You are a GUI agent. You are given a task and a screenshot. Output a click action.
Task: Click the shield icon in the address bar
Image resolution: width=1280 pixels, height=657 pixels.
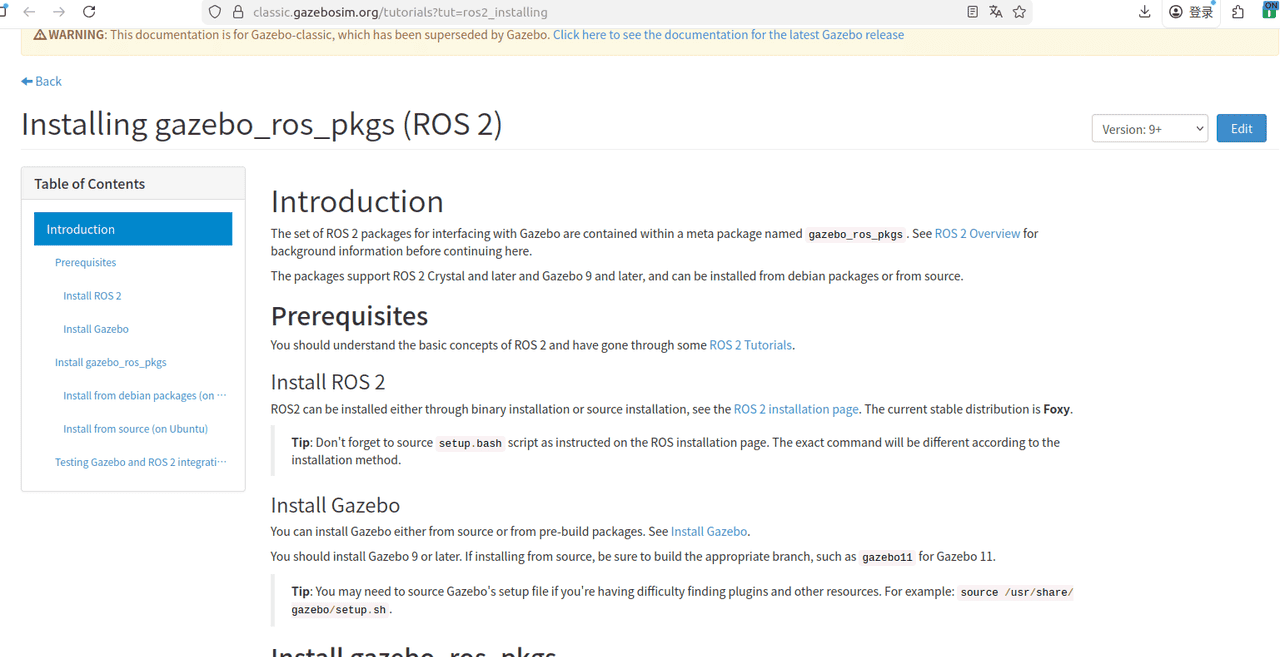click(x=214, y=12)
